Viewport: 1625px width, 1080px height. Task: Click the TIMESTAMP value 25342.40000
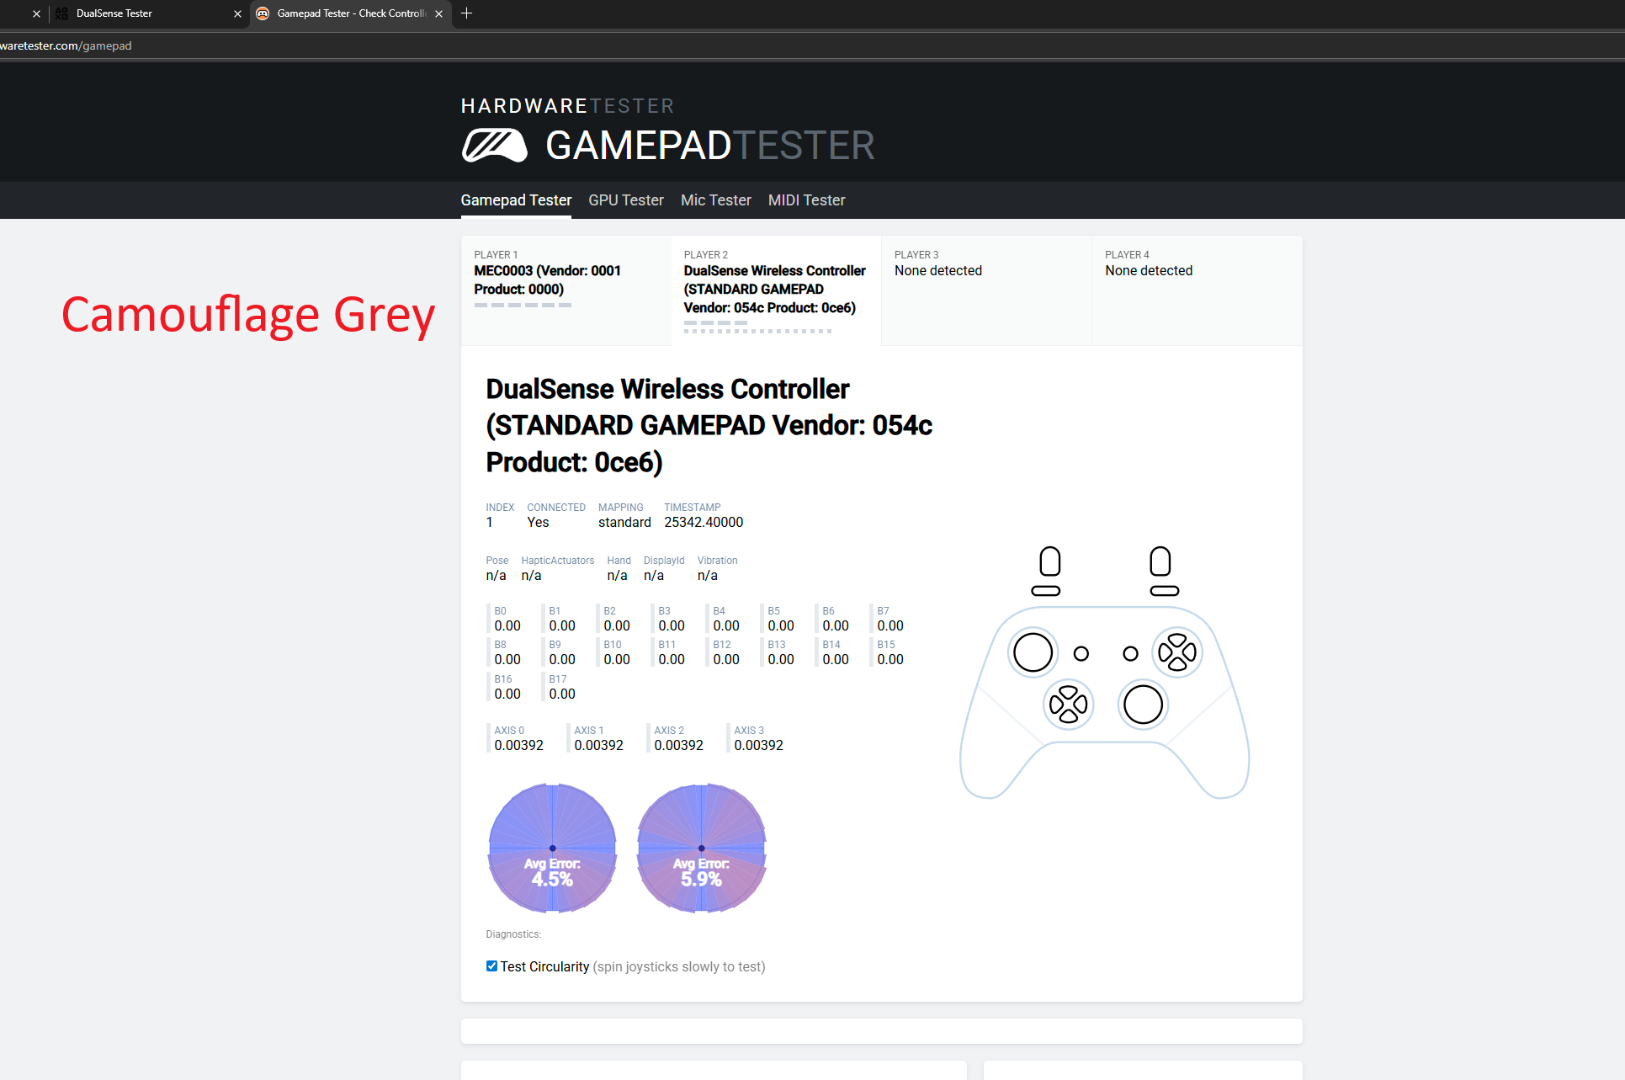[x=704, y=523]
